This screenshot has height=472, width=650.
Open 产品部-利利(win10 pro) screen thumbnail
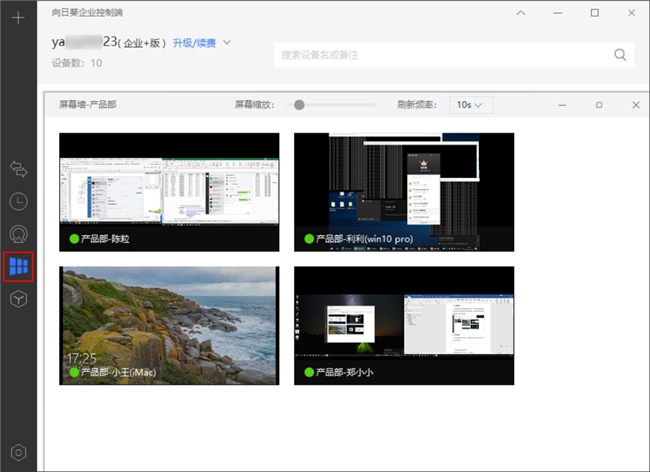click(x=403, y=190)
